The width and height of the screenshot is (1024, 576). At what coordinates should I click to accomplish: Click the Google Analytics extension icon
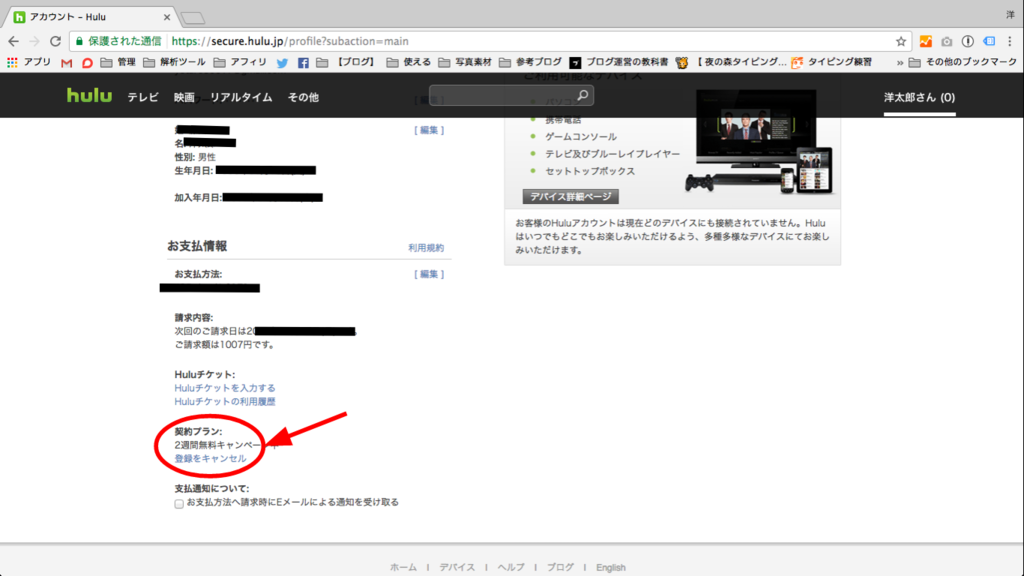[x=926, y=43]
